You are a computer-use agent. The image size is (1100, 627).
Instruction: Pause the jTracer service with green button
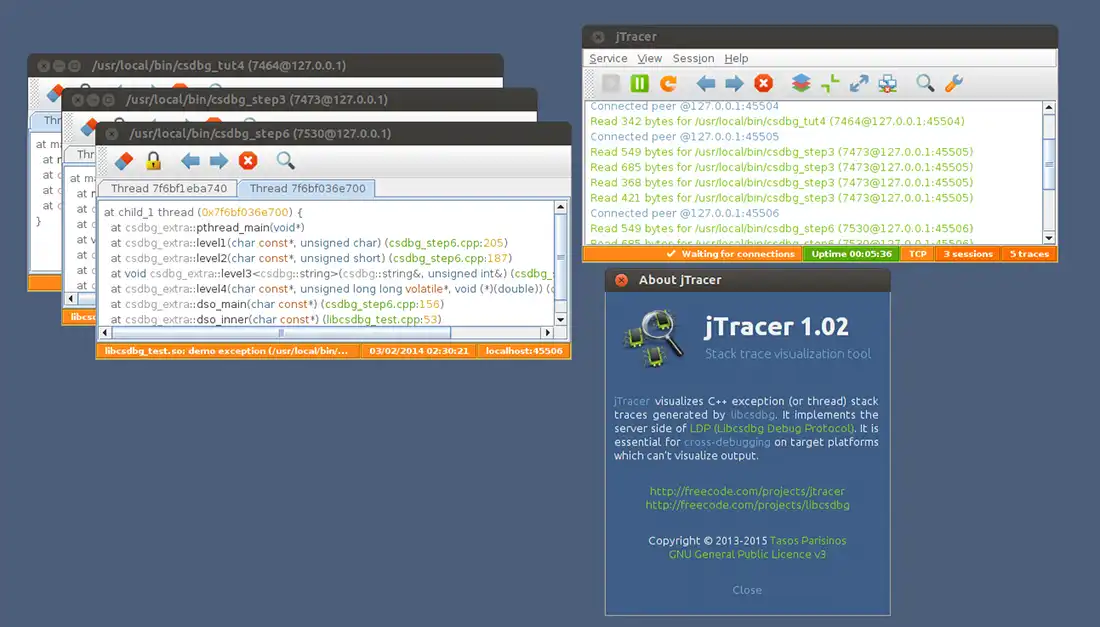(639, 83)
